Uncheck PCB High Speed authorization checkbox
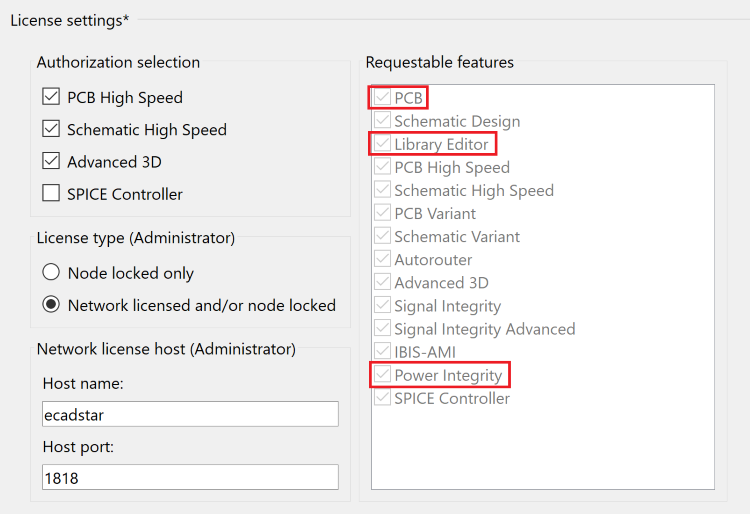The width and height of the screenshot is (750, 514). click(x=51, y=96)
